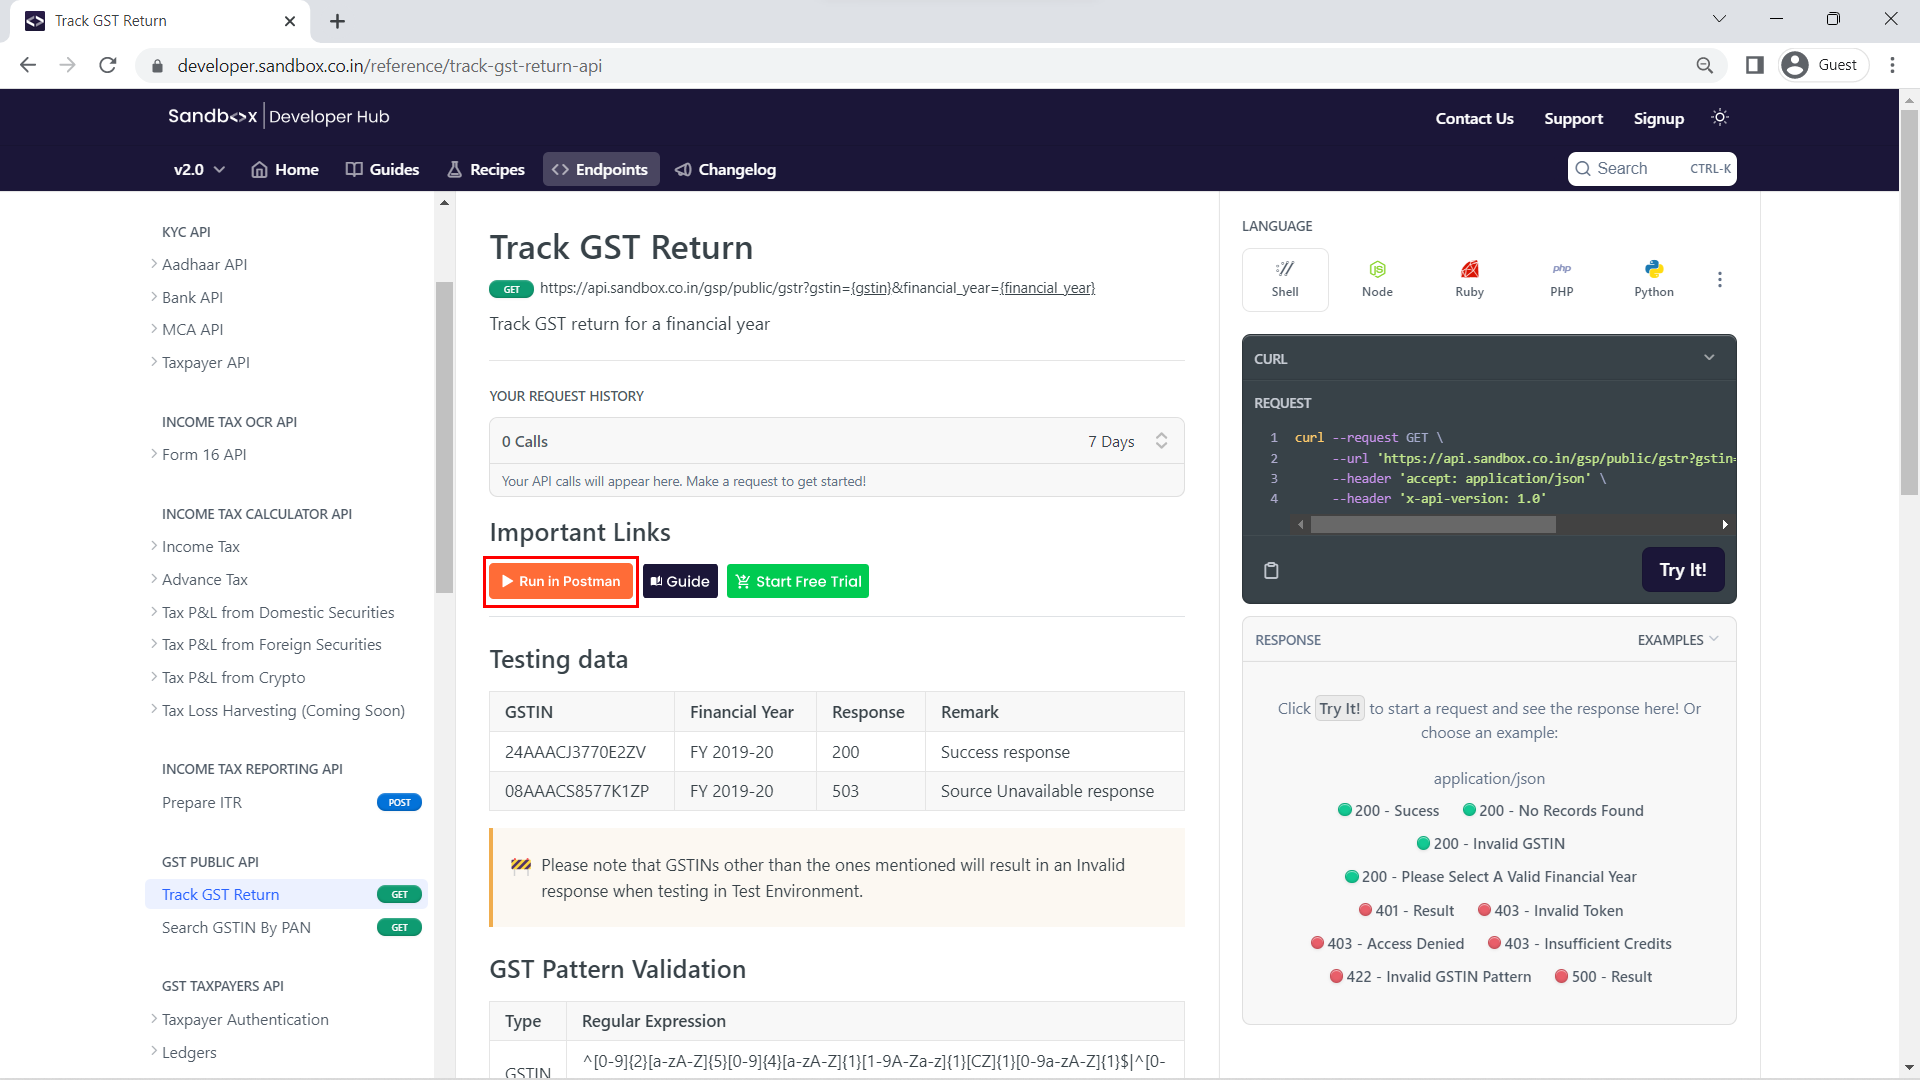
Task: Reload the page with the refresh icon
Action: click(x=108, y=65)
